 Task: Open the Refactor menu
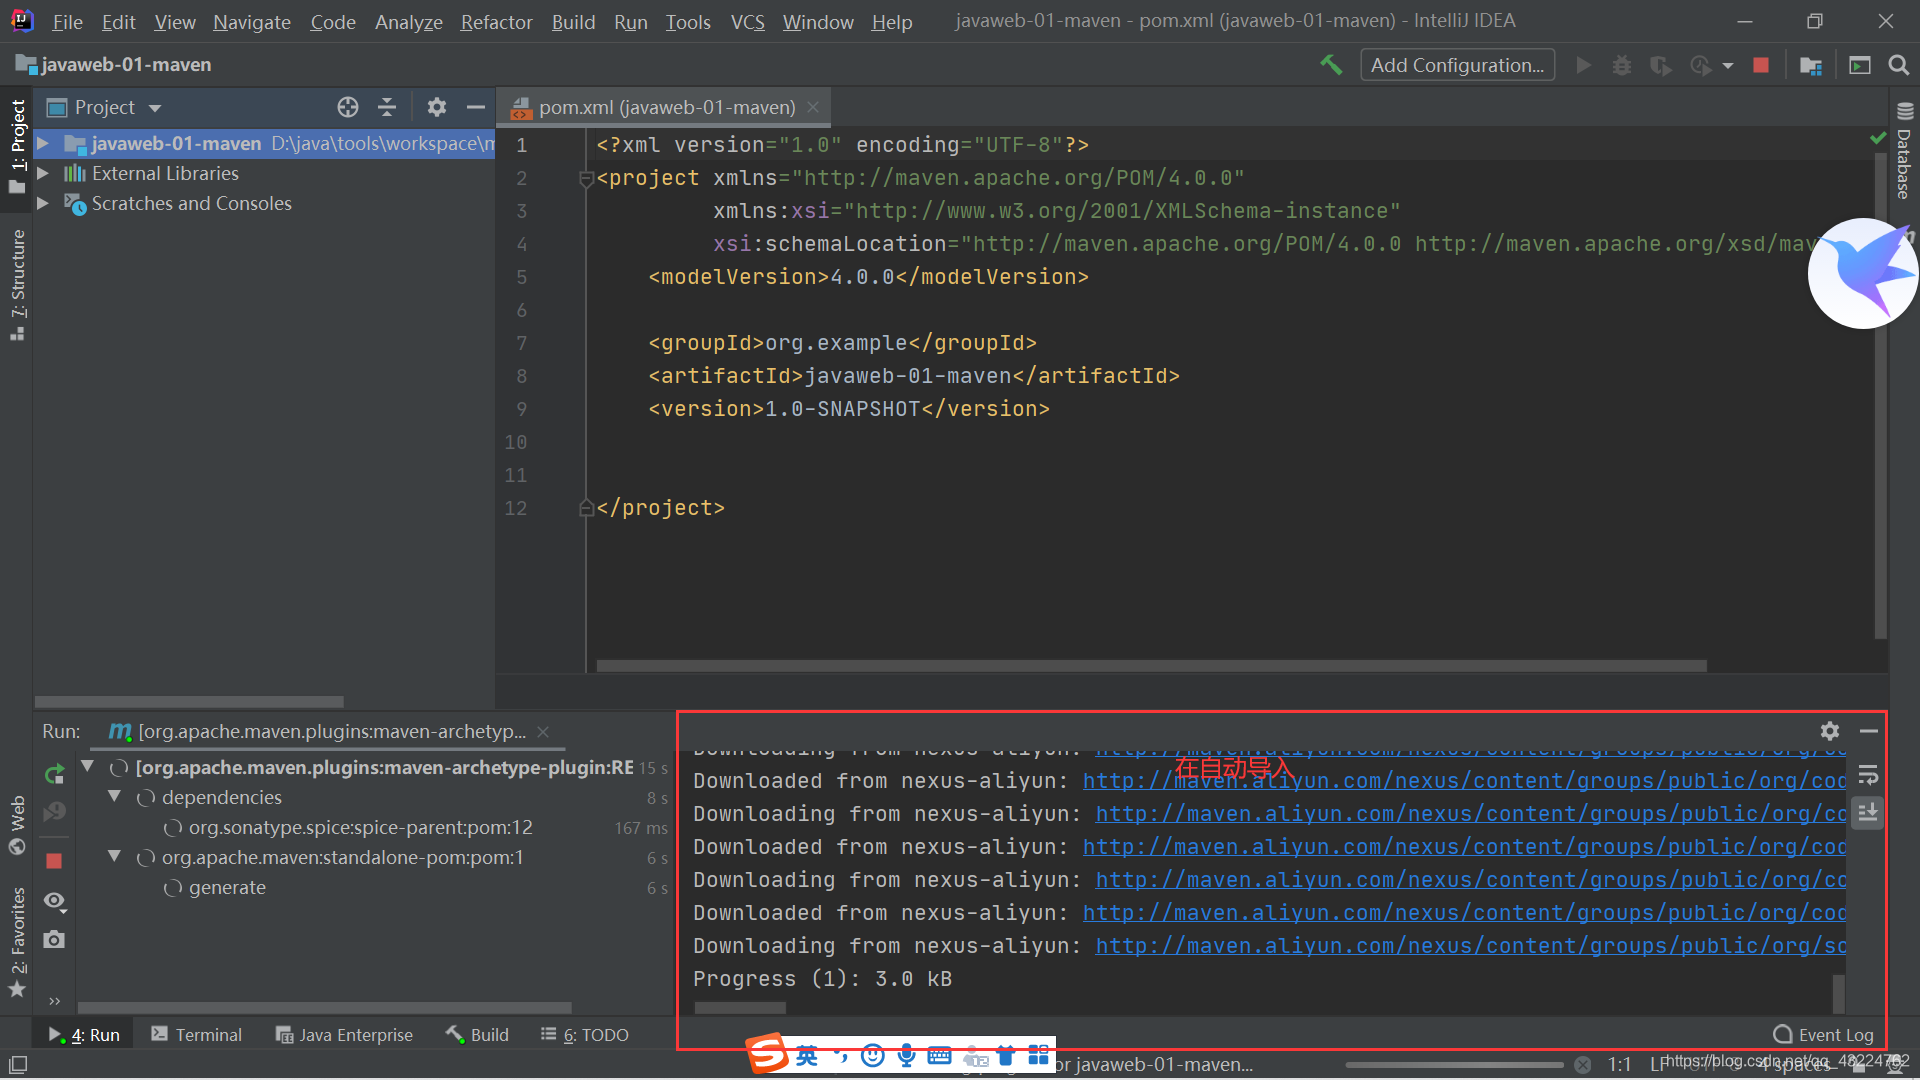[496, 22]
